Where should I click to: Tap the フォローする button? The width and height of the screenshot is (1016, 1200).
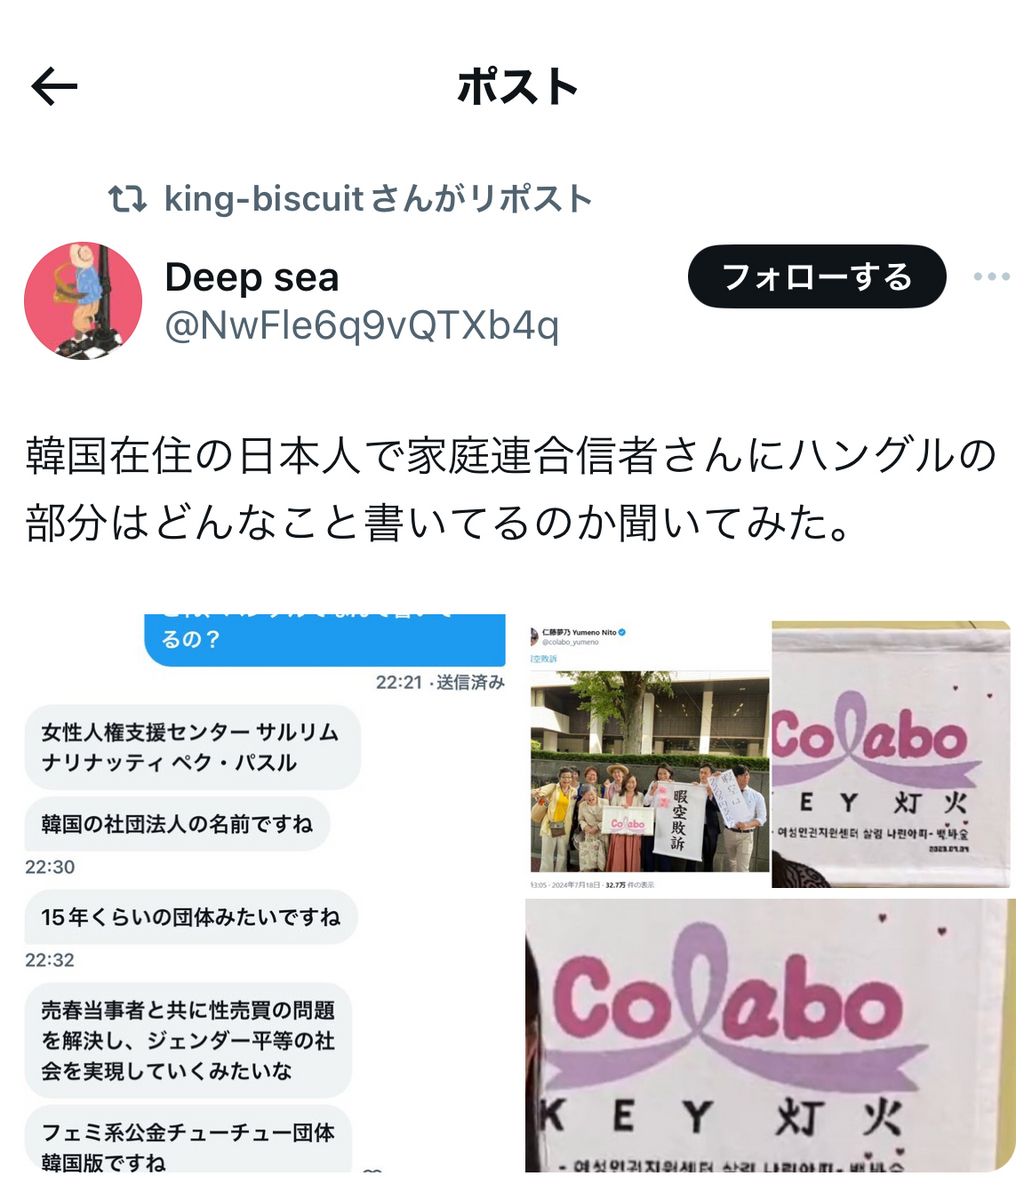coord(817,277)
